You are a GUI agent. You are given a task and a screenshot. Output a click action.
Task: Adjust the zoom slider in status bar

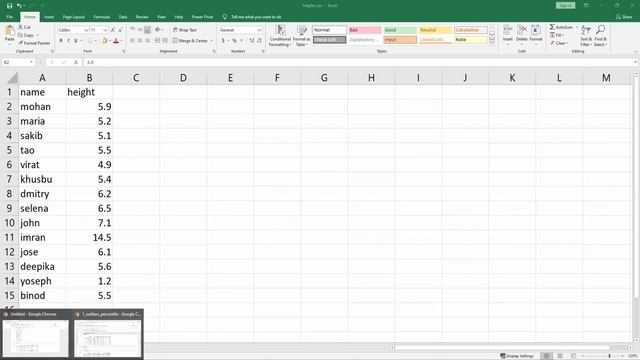pyautogui.click(x=609, y=356)
